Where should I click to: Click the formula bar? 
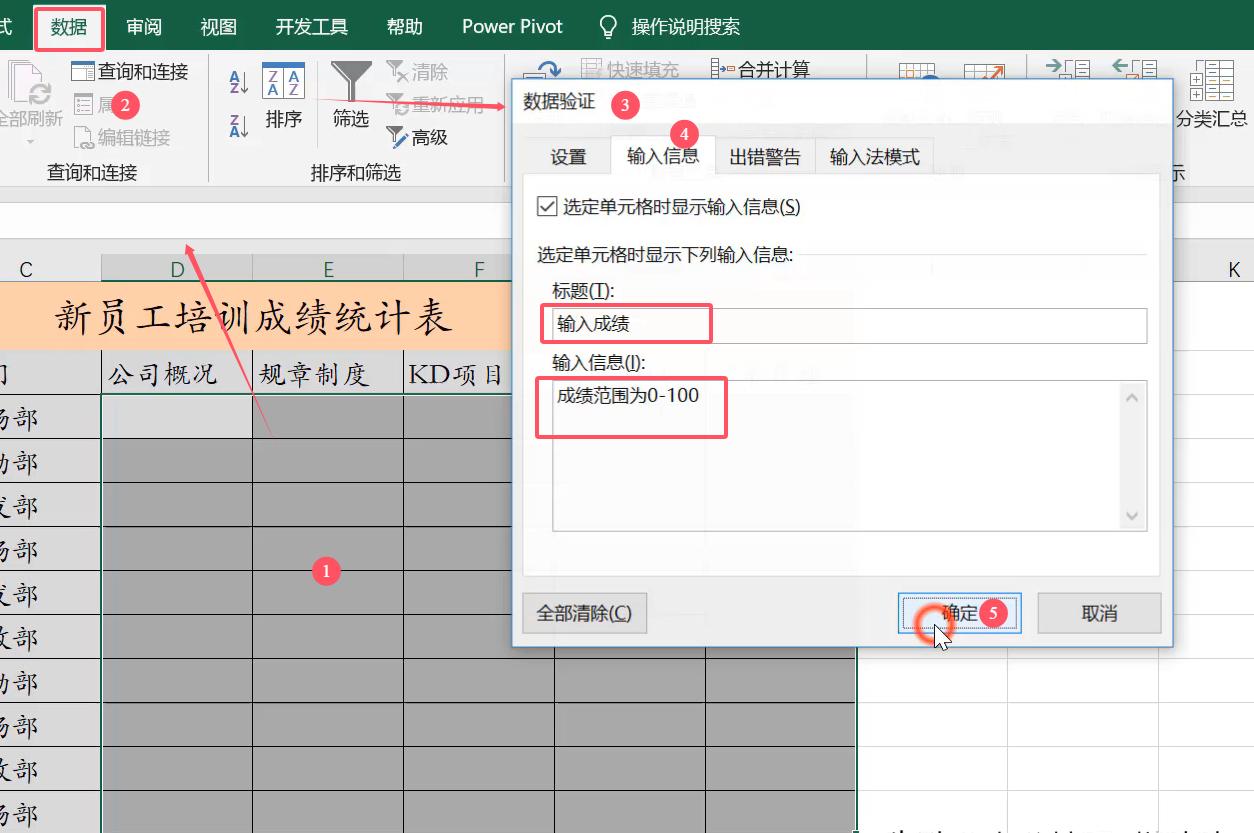tap(255, 220)
